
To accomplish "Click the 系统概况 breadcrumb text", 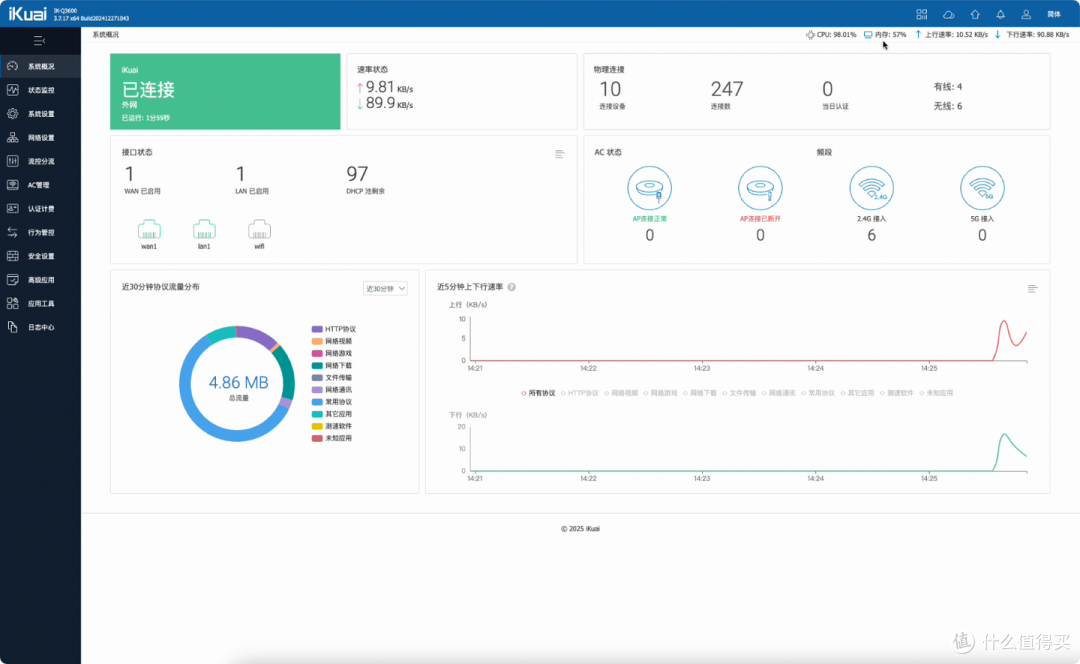I will tap(105, 34).
